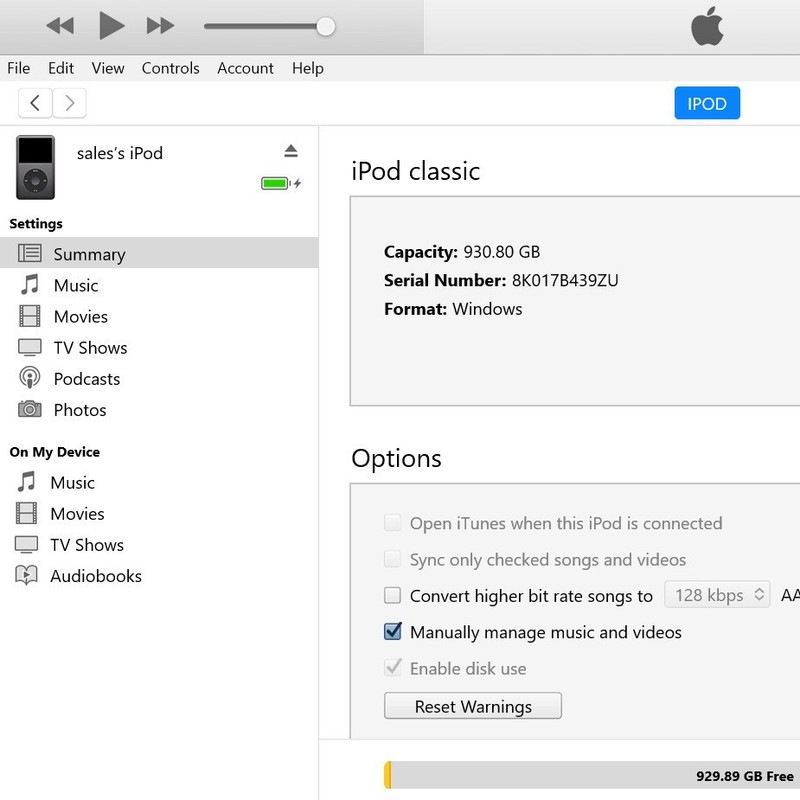800x800 pixels.
Task: Click the blue IPOD button
Action: (x=707, y=103)
